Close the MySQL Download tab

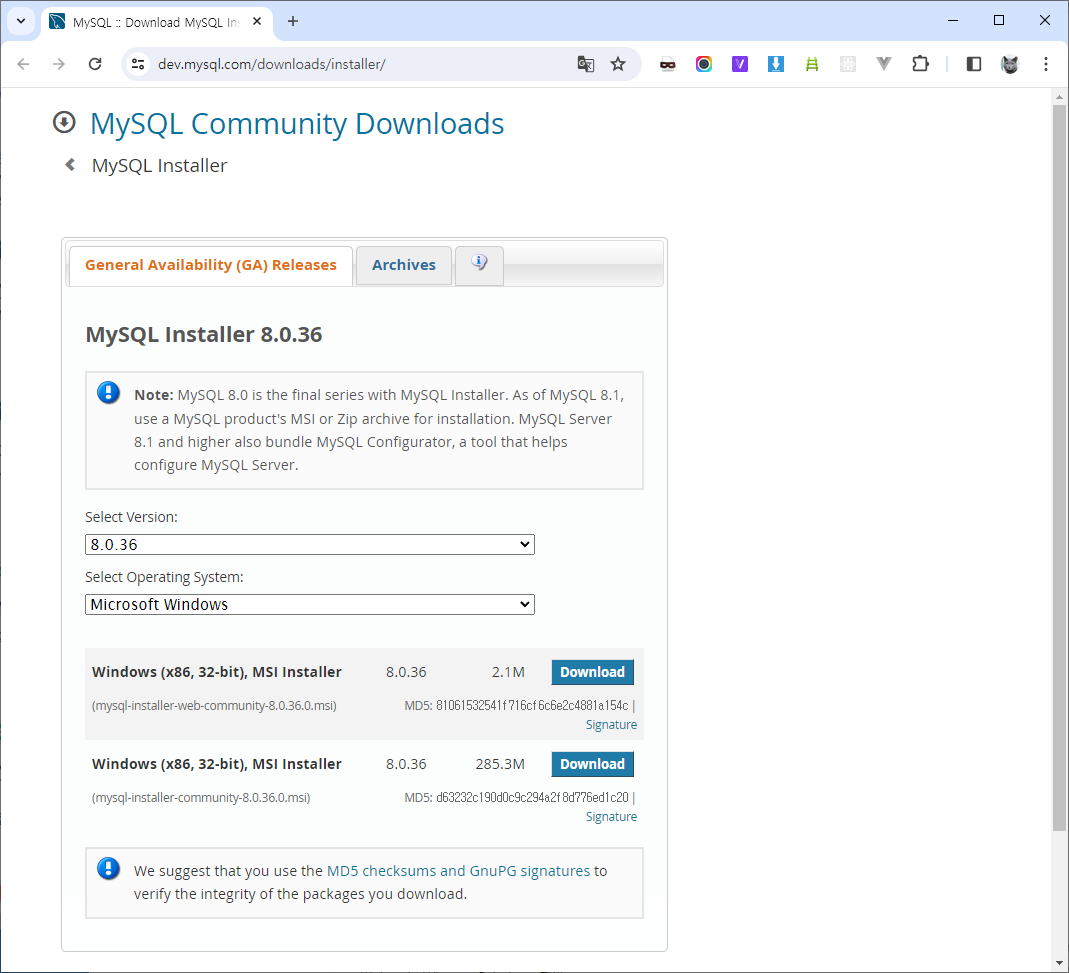click(257, 21)
